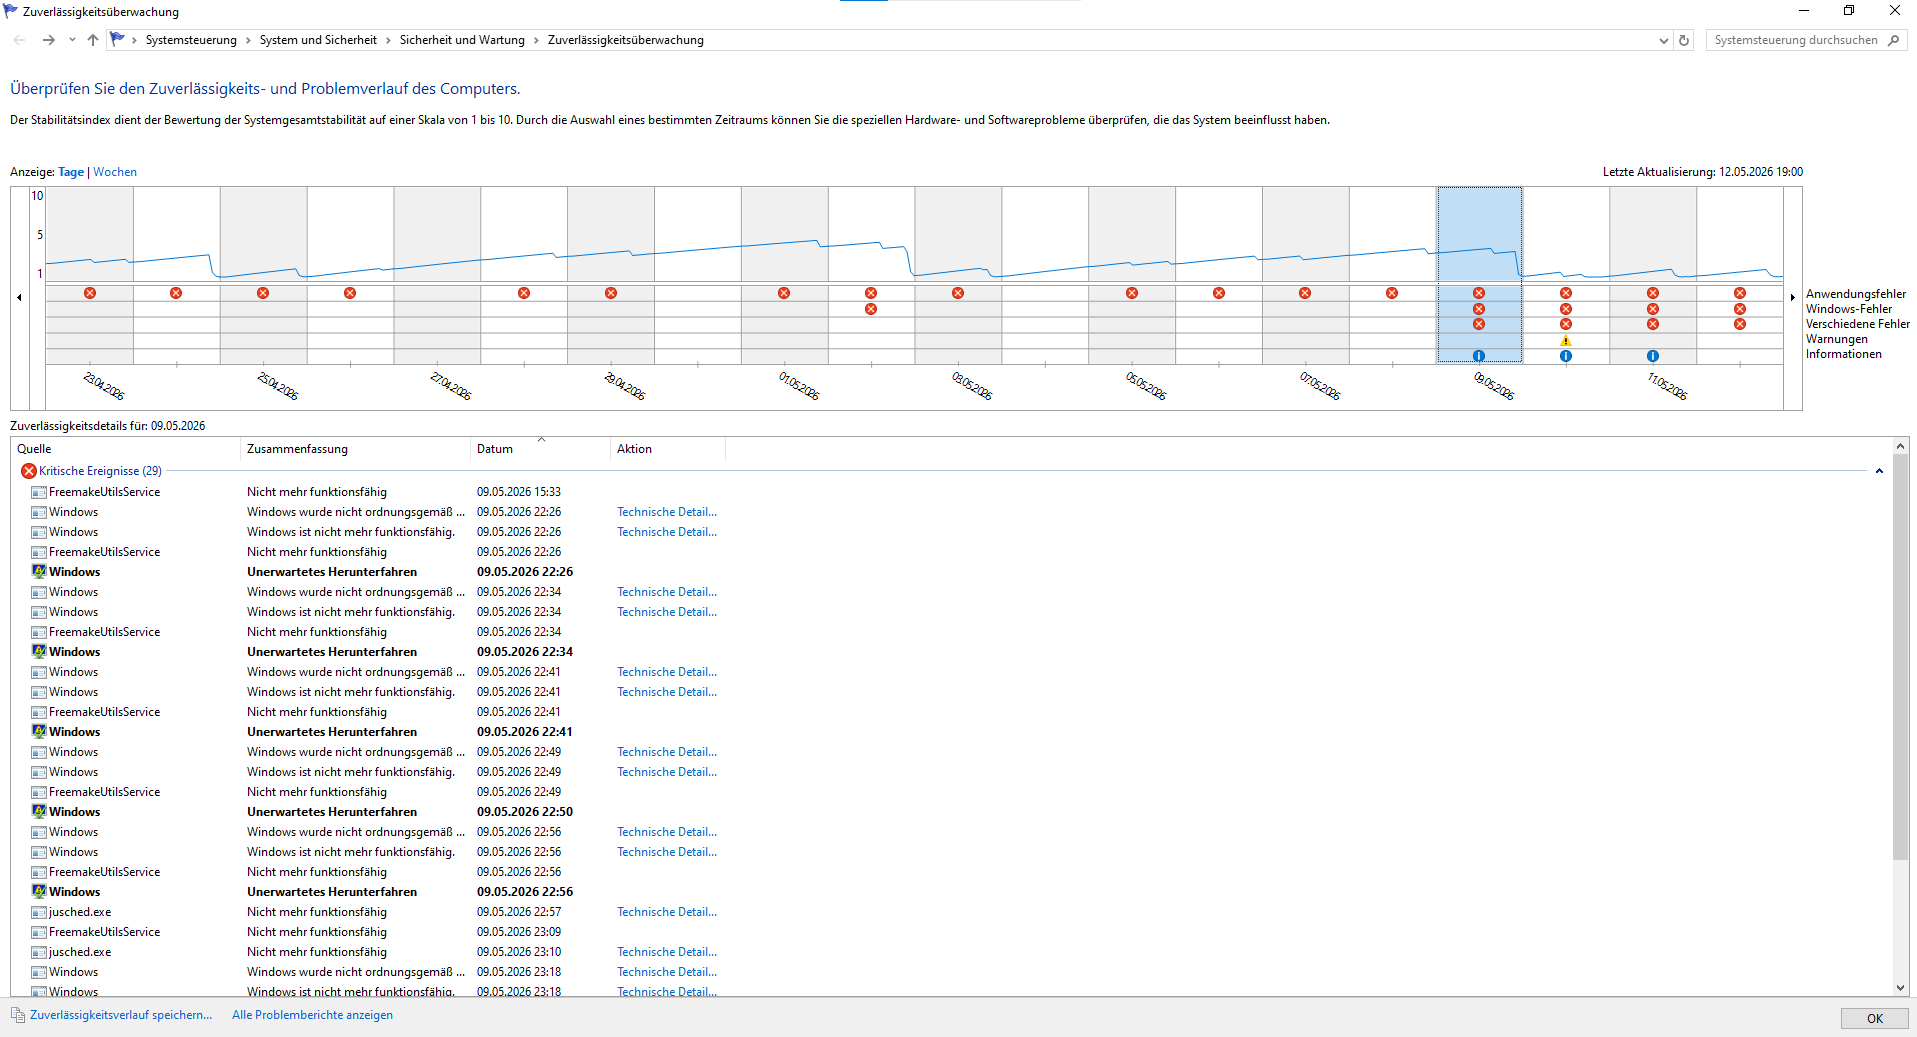
Task: Click Zuverlässigkeitsverlauf speichern link
Action: (x=121, y=1015)
